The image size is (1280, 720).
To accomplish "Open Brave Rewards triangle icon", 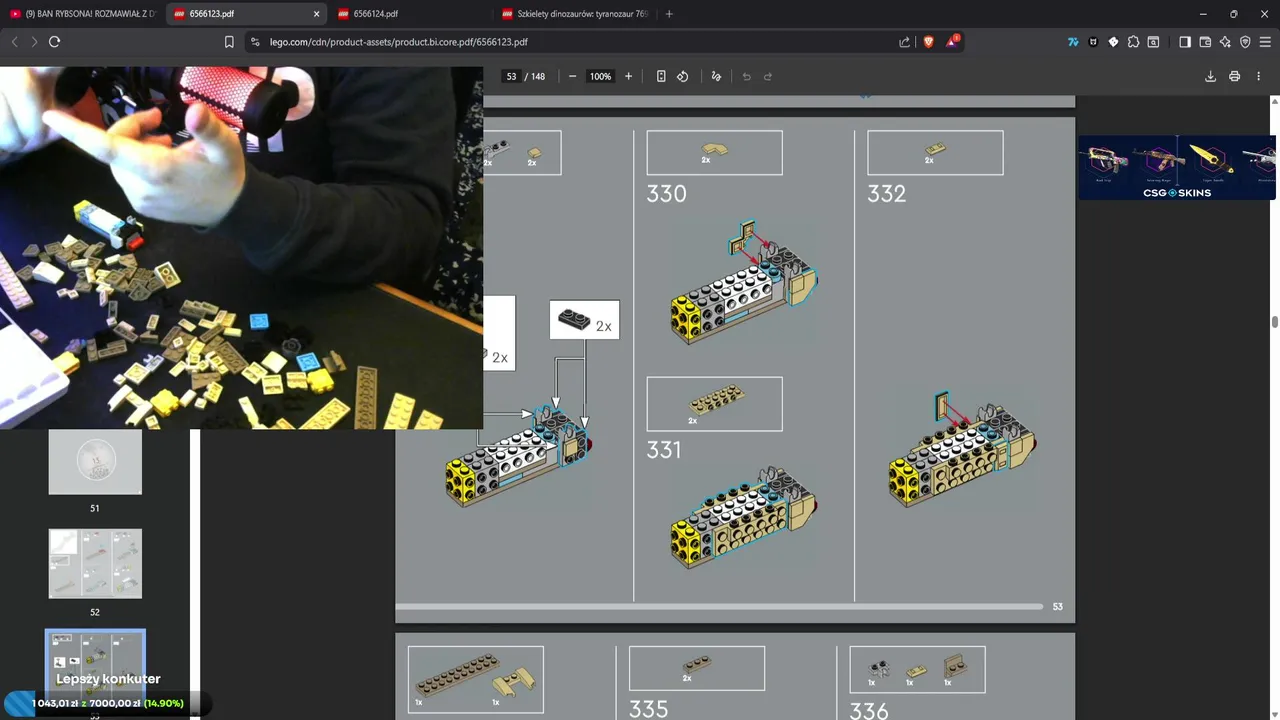I will (x=954, y=42).
